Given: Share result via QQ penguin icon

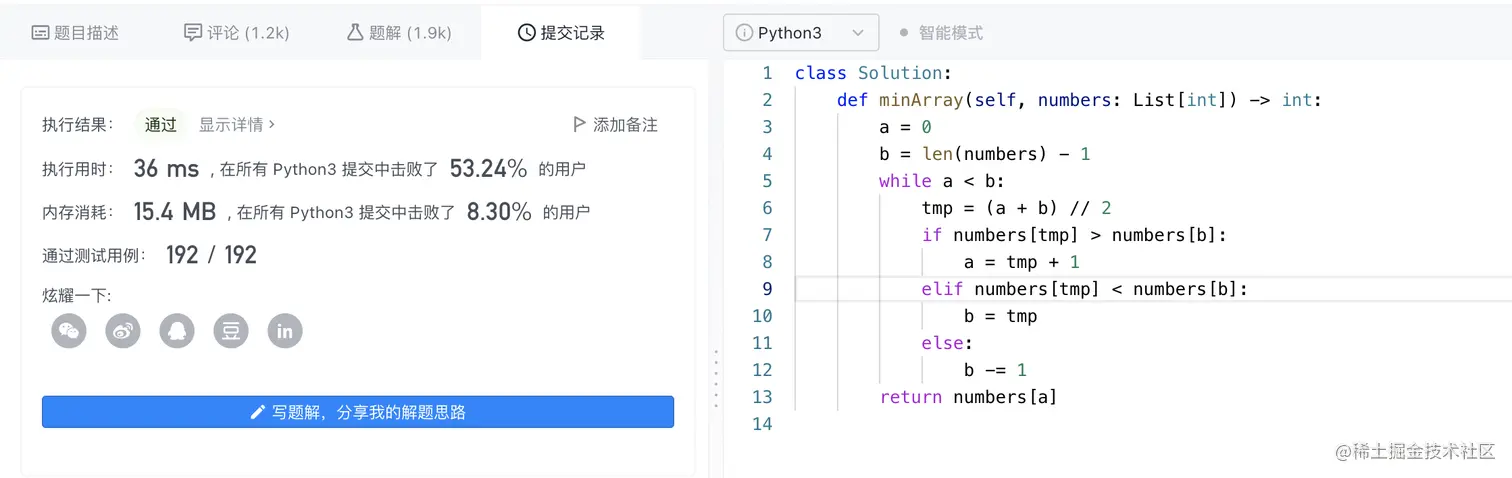Looking at the screenshot, I should (177, 331).
